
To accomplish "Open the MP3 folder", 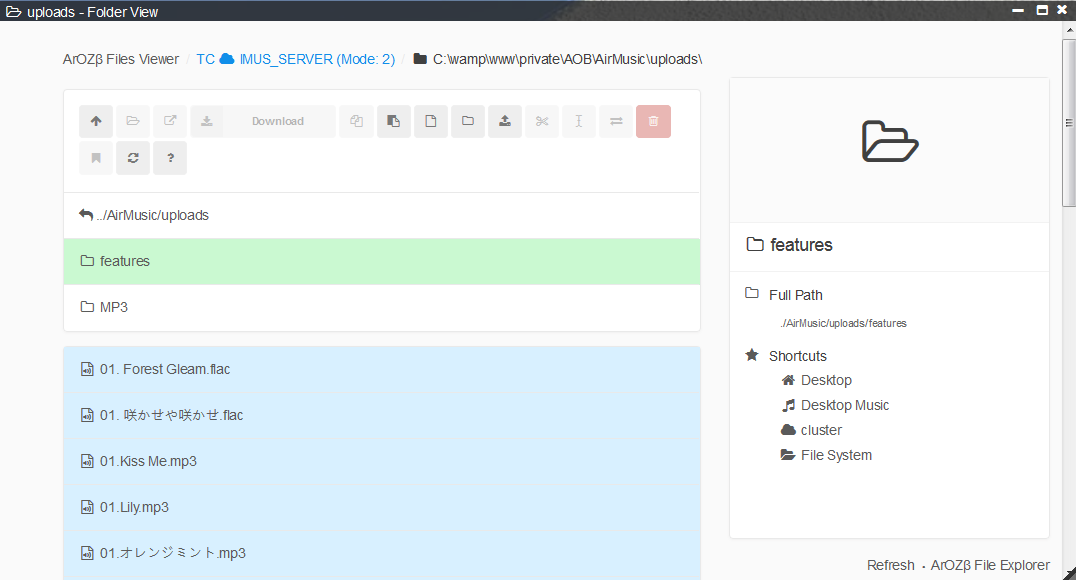I will [113, 307].
